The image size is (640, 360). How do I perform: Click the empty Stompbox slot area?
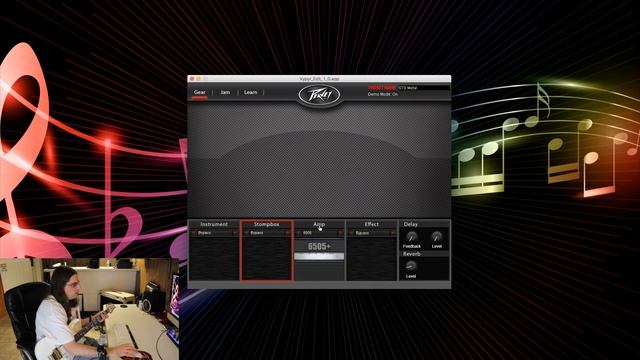(267, 258)
